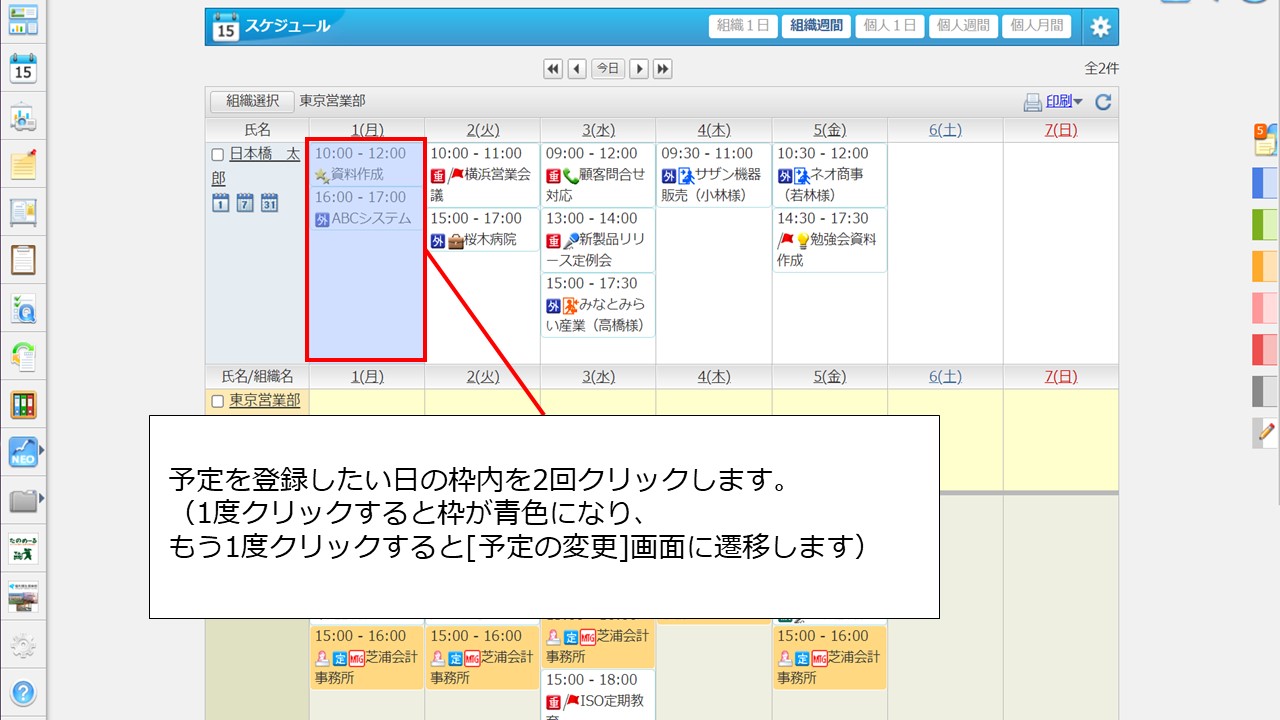Viewport: 1280px width, 720px height.
Task: Click the 31 monthly view icon under 日本橋 太郎
Action: (x=269, y=203)
